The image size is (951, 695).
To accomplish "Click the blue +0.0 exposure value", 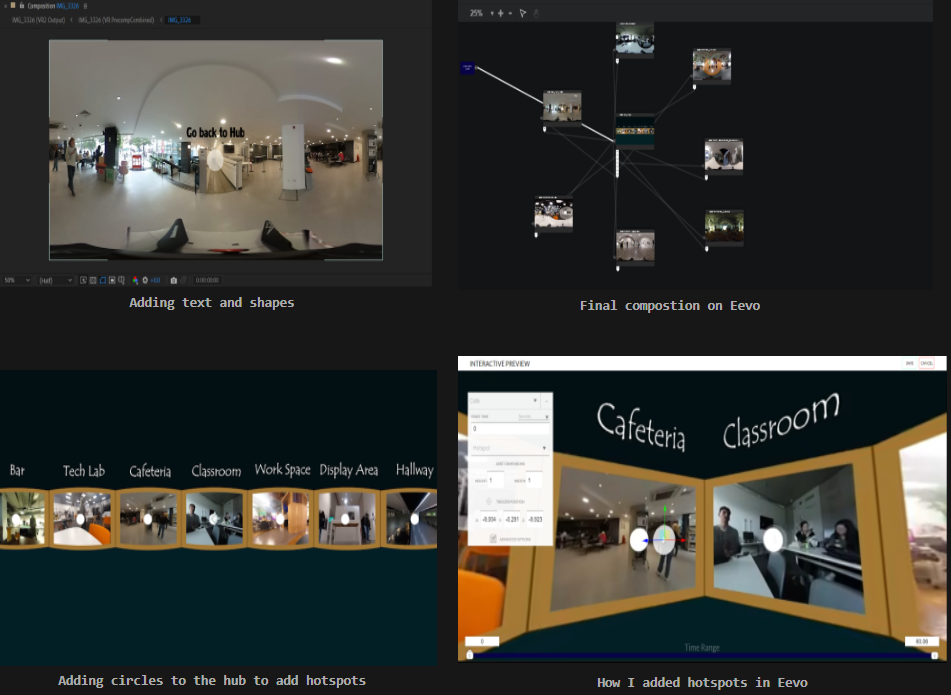I will [x=155, y=280].
